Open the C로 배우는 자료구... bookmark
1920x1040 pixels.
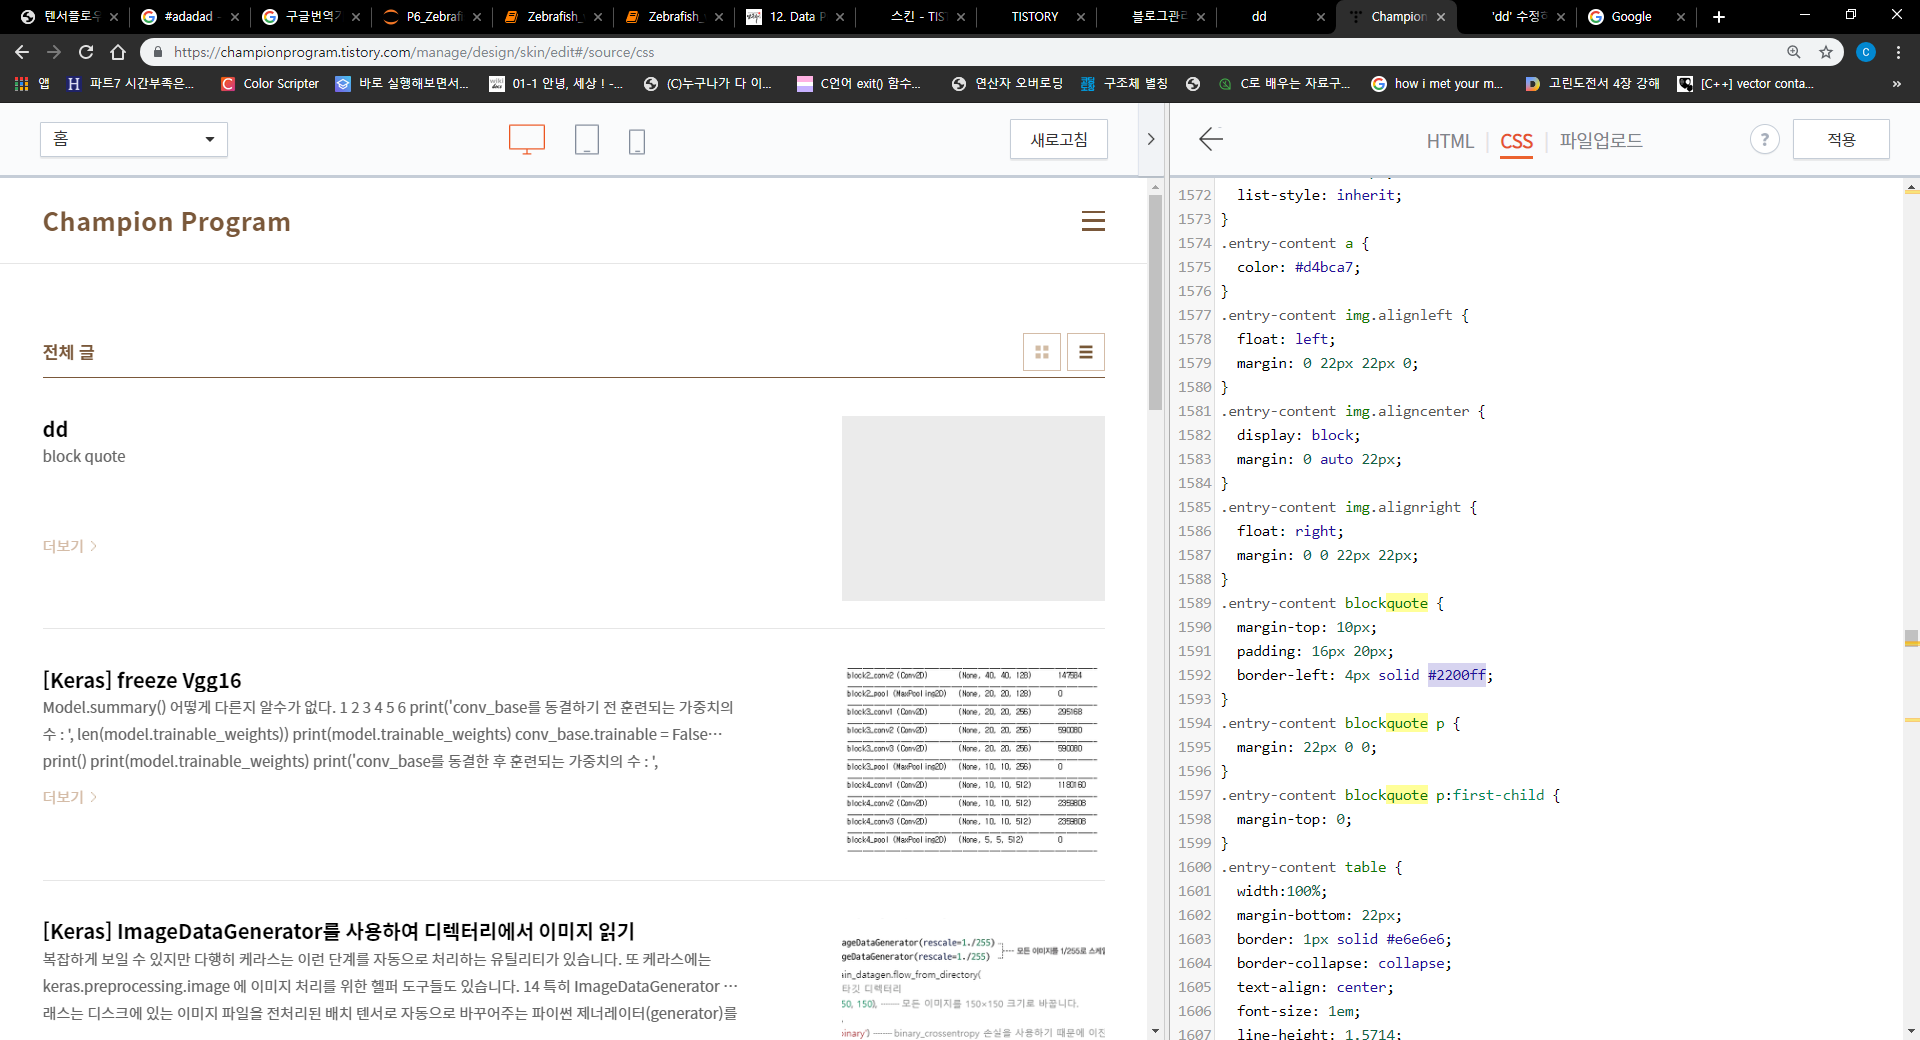coord(1284,84)
